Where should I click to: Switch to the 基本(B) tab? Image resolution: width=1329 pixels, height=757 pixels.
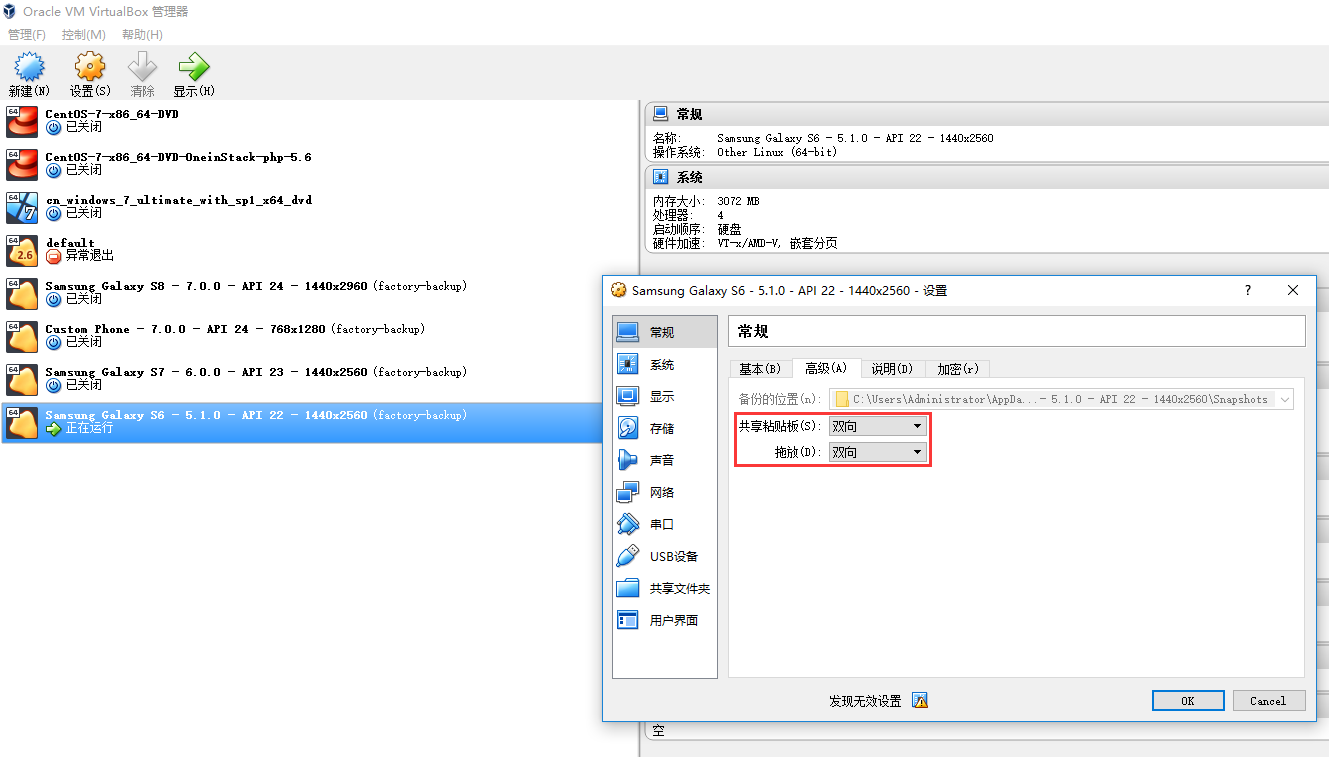760,369
